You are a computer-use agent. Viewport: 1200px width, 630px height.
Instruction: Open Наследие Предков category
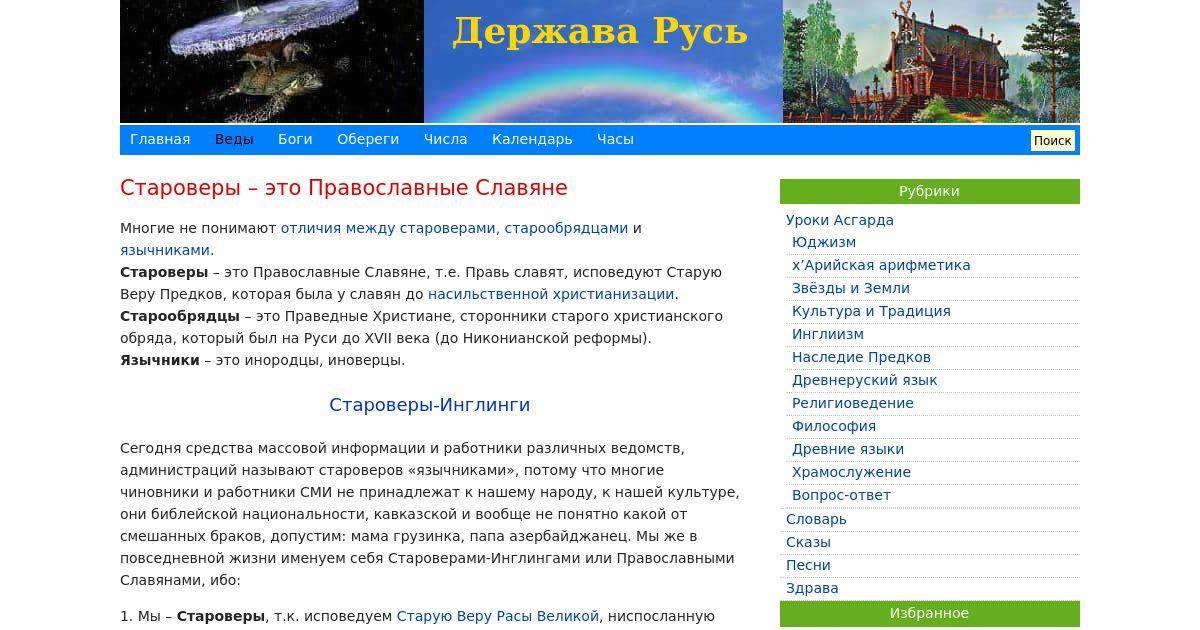[x=861, y=357]
